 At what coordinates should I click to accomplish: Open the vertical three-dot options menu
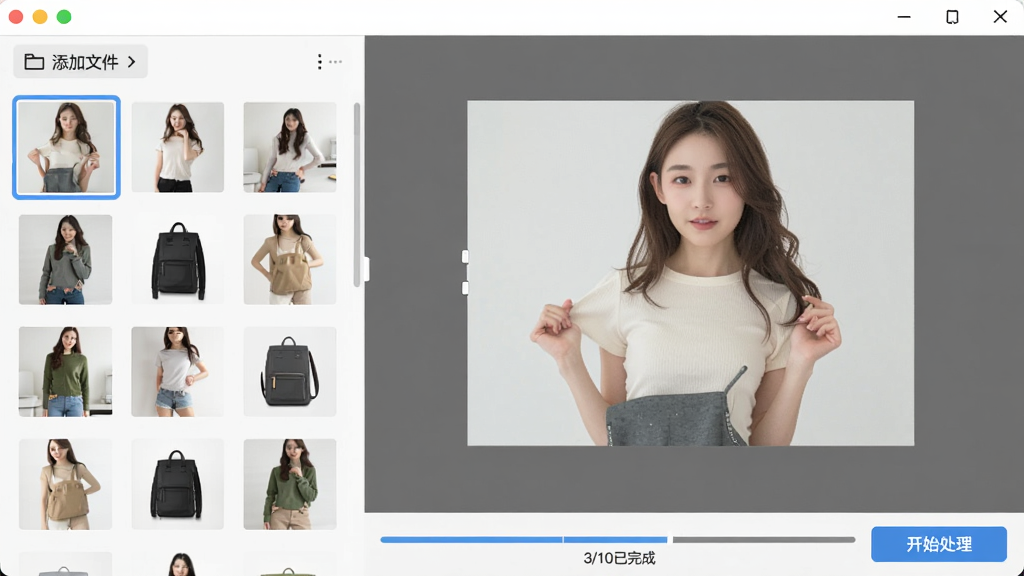pyautogui.click(x=319, y=62)
